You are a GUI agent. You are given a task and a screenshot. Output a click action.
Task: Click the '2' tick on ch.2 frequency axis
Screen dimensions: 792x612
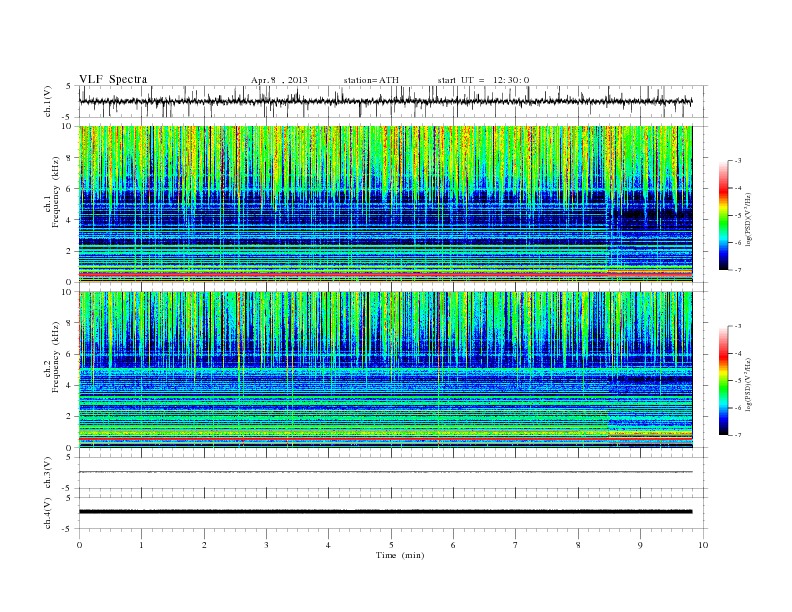point(70,417)
